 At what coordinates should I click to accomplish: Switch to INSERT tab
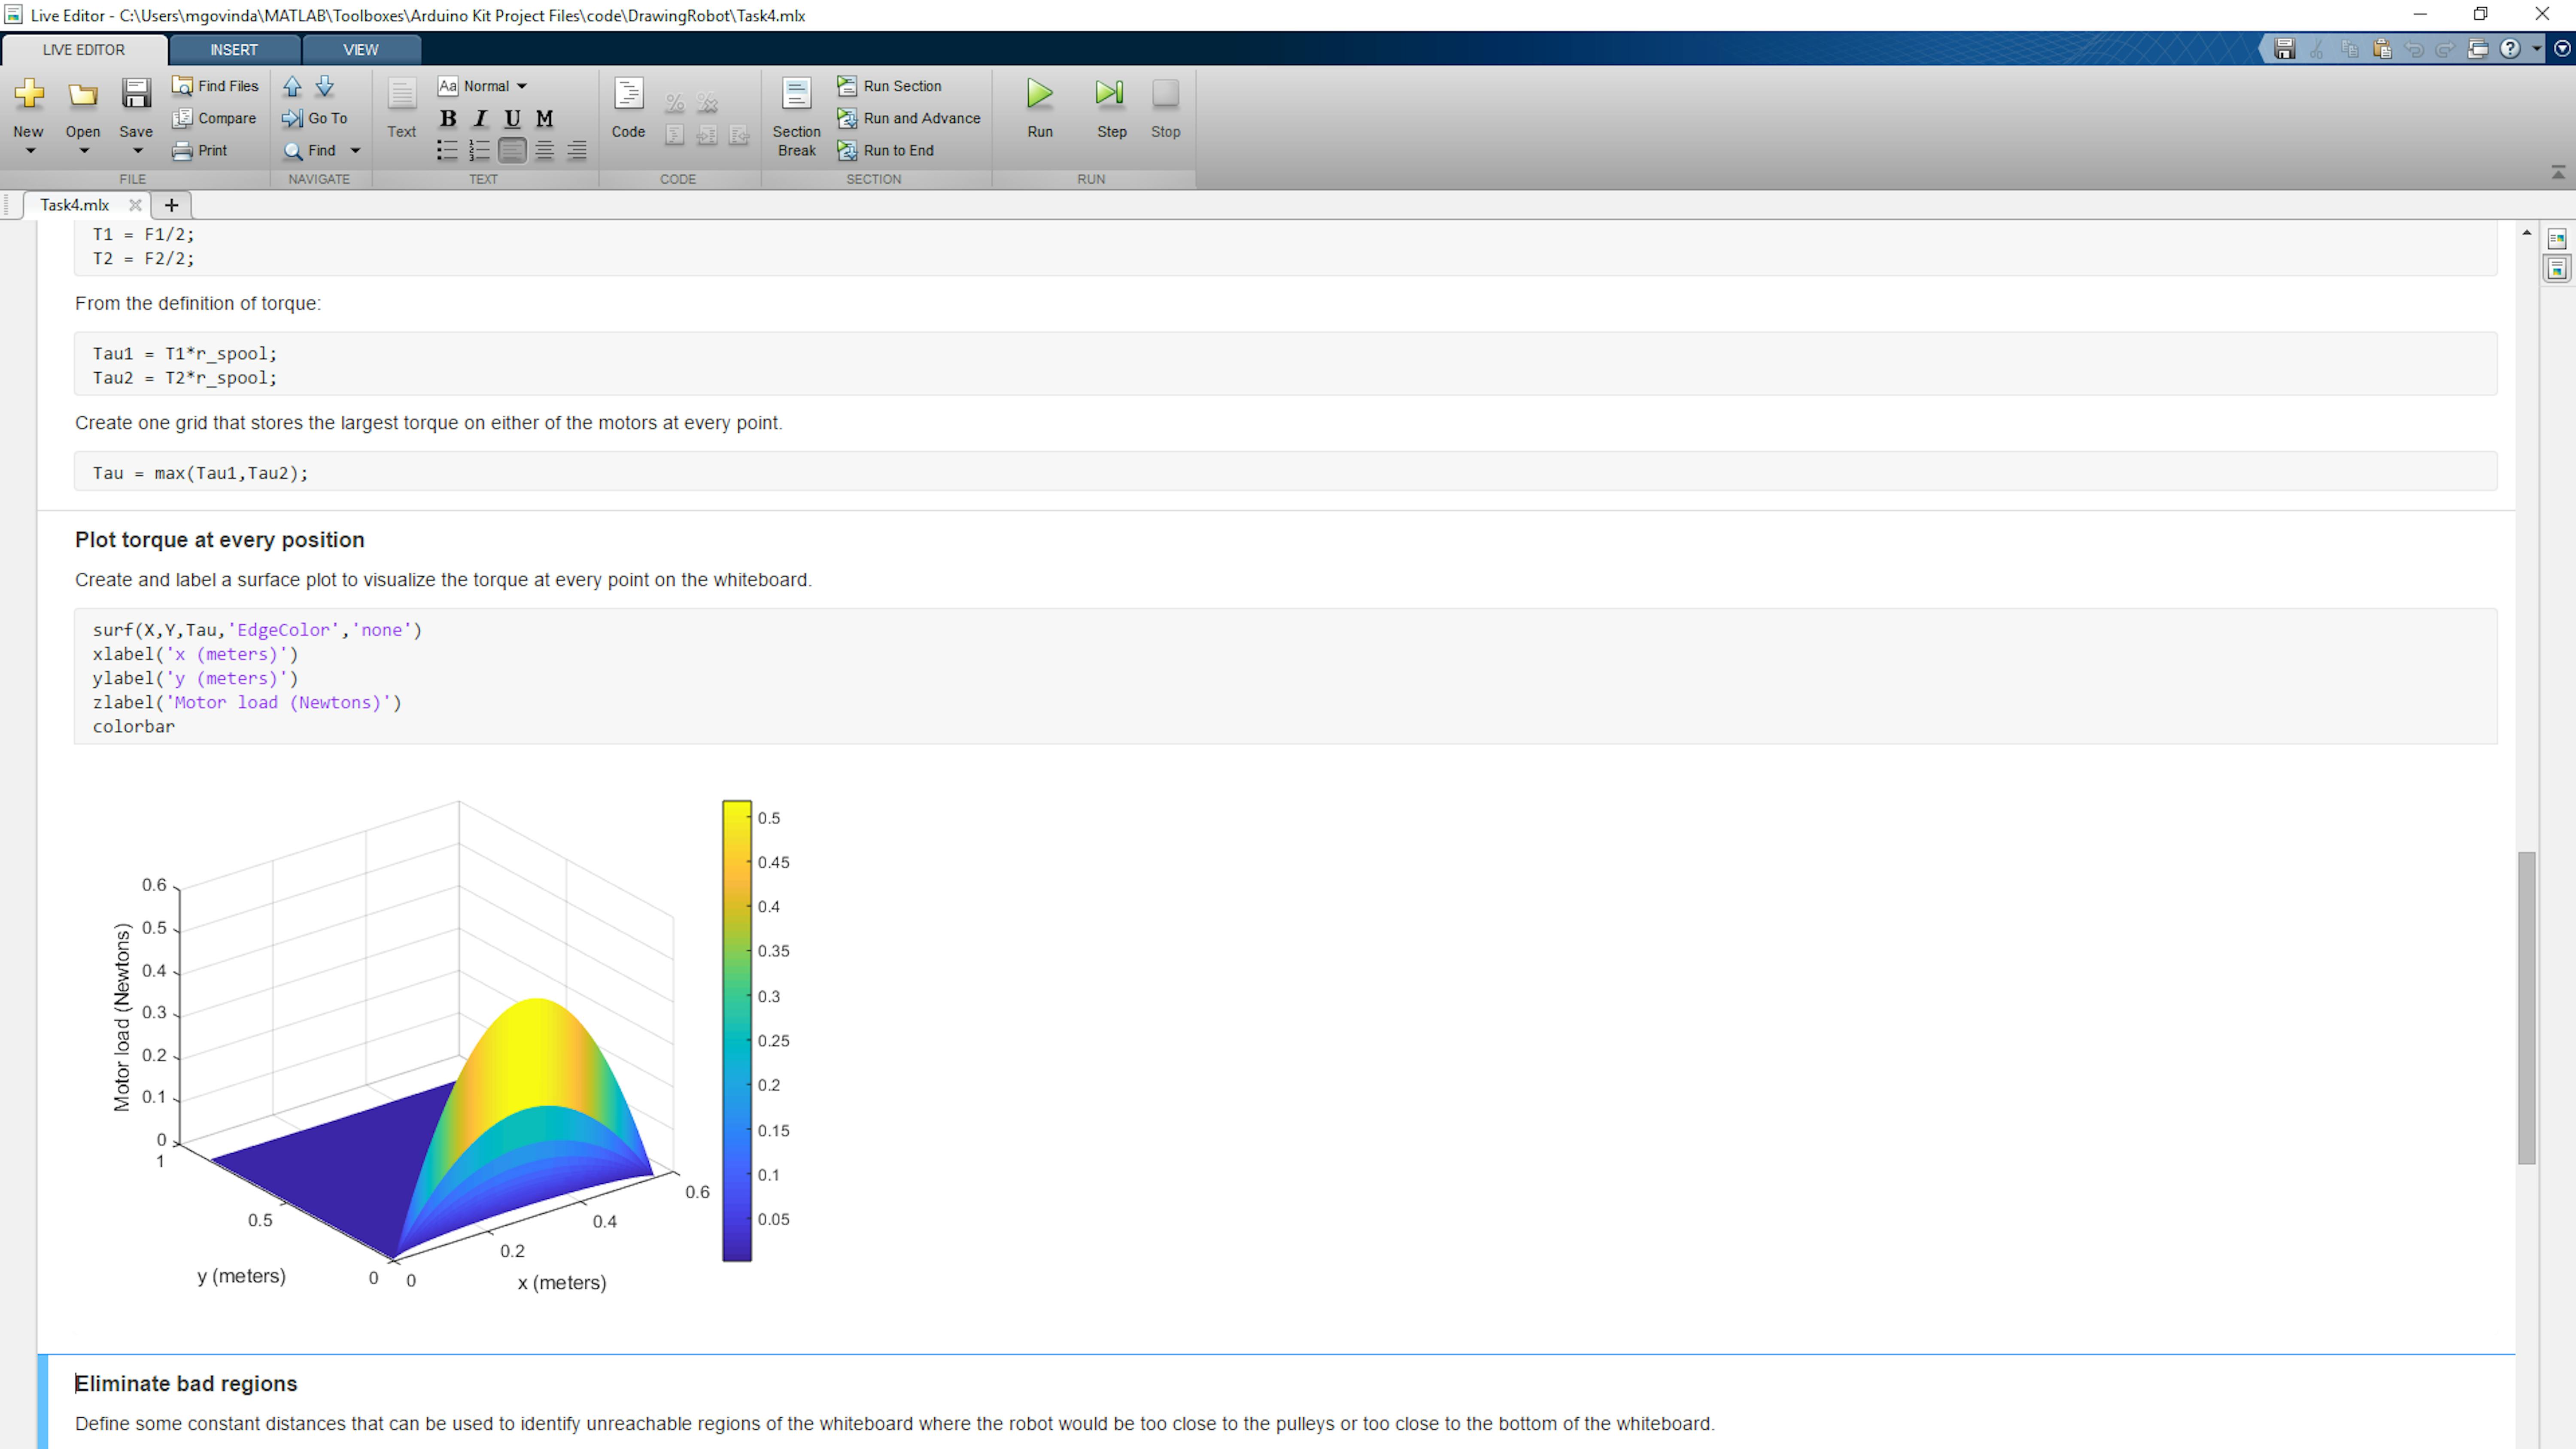coord(234,50)
